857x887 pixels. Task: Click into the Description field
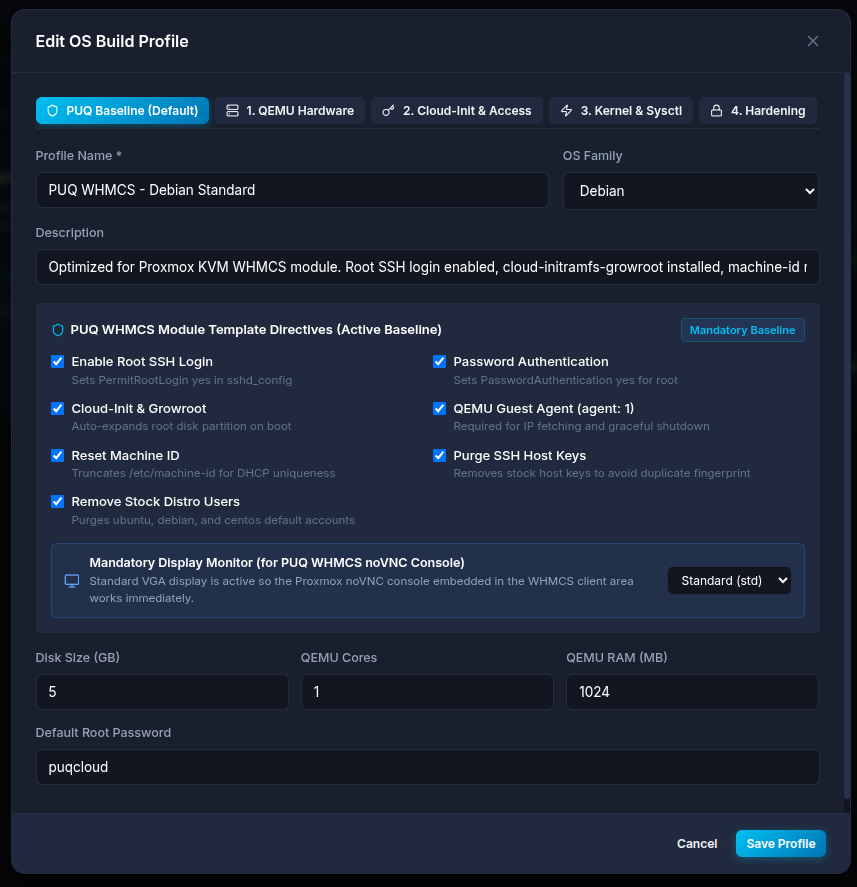coord(428,267)
